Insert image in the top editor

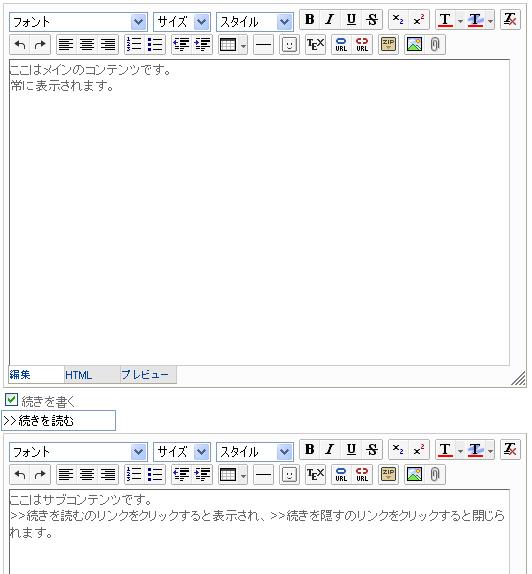(x=414, y=45)
